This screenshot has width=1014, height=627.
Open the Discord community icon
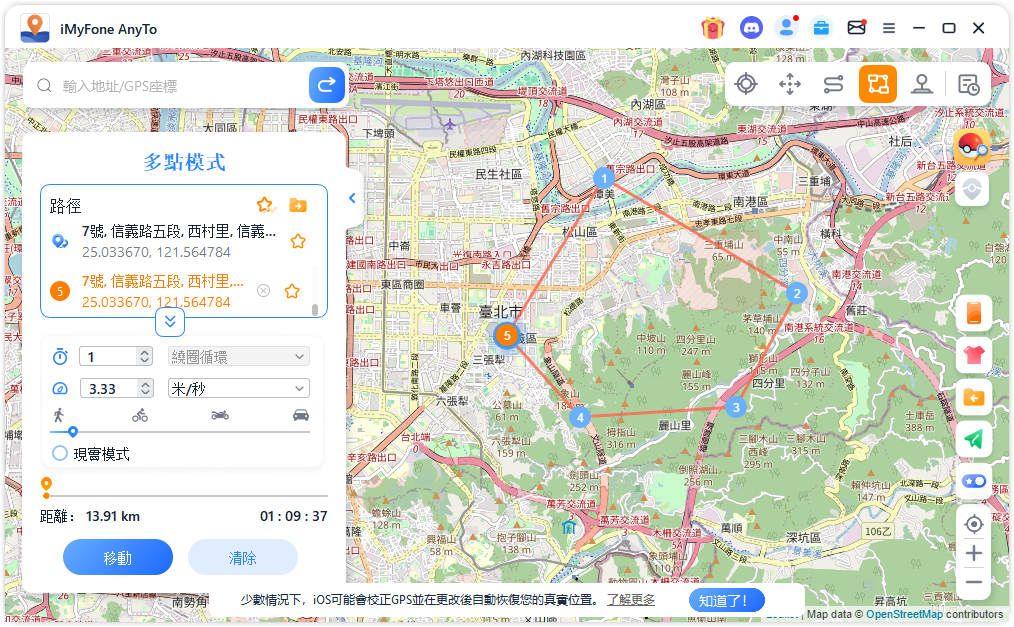[751, 28]
